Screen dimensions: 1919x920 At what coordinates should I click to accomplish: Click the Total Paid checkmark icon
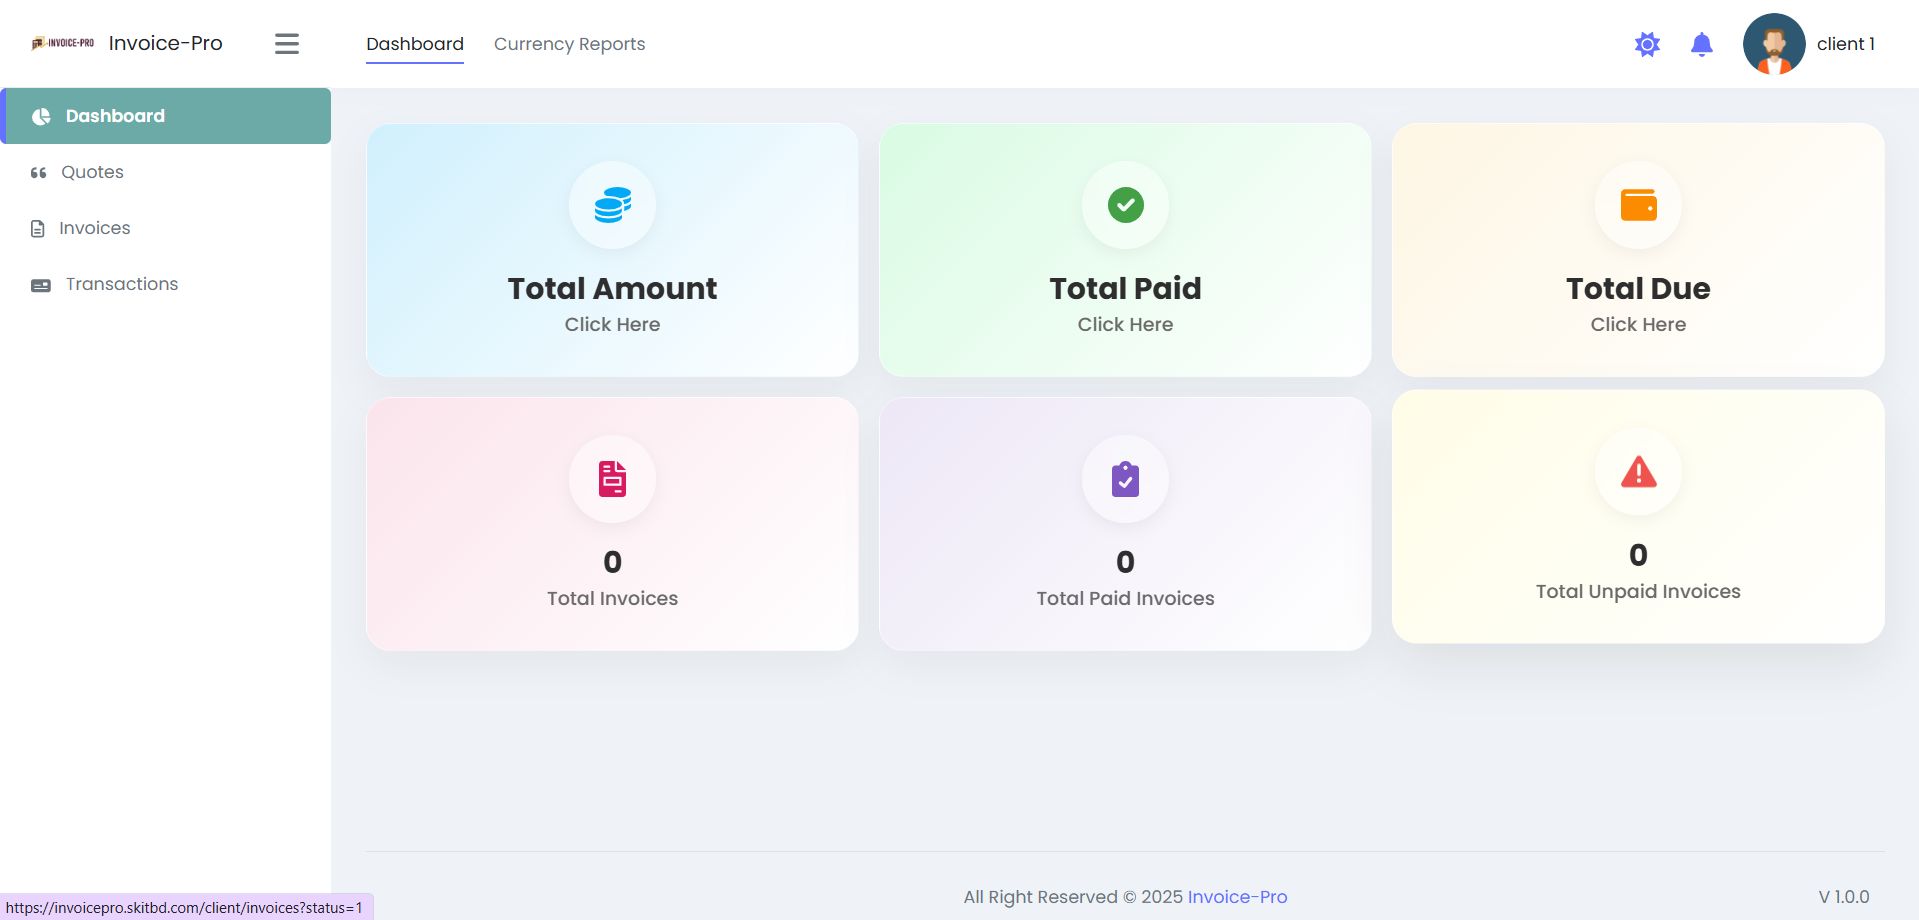pos(1125,205)
